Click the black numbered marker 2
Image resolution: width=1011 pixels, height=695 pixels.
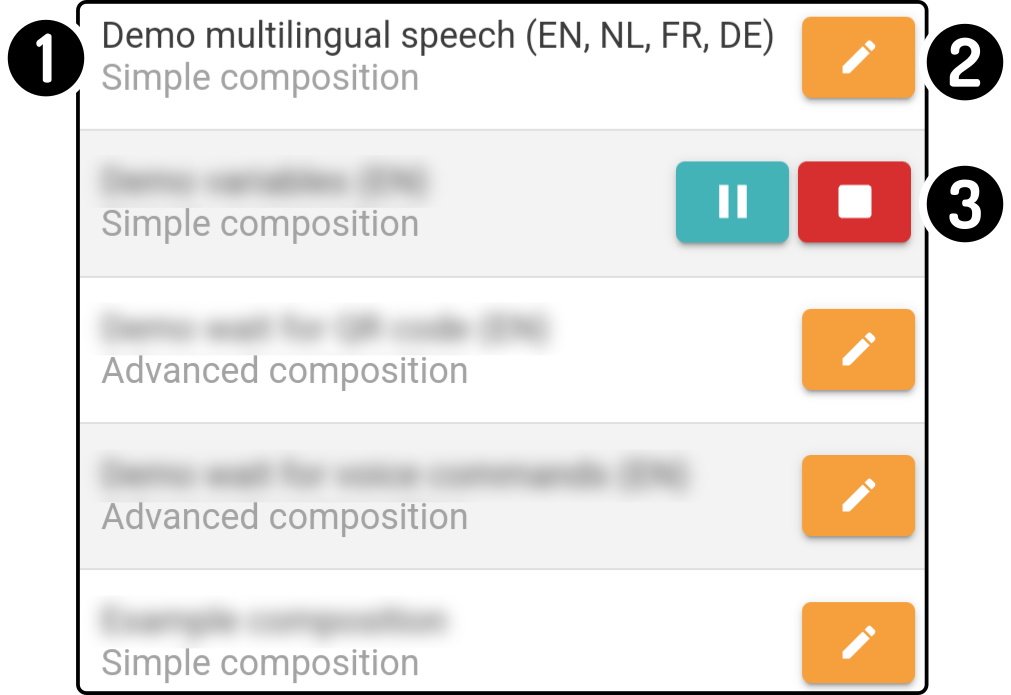click(965, 62)
